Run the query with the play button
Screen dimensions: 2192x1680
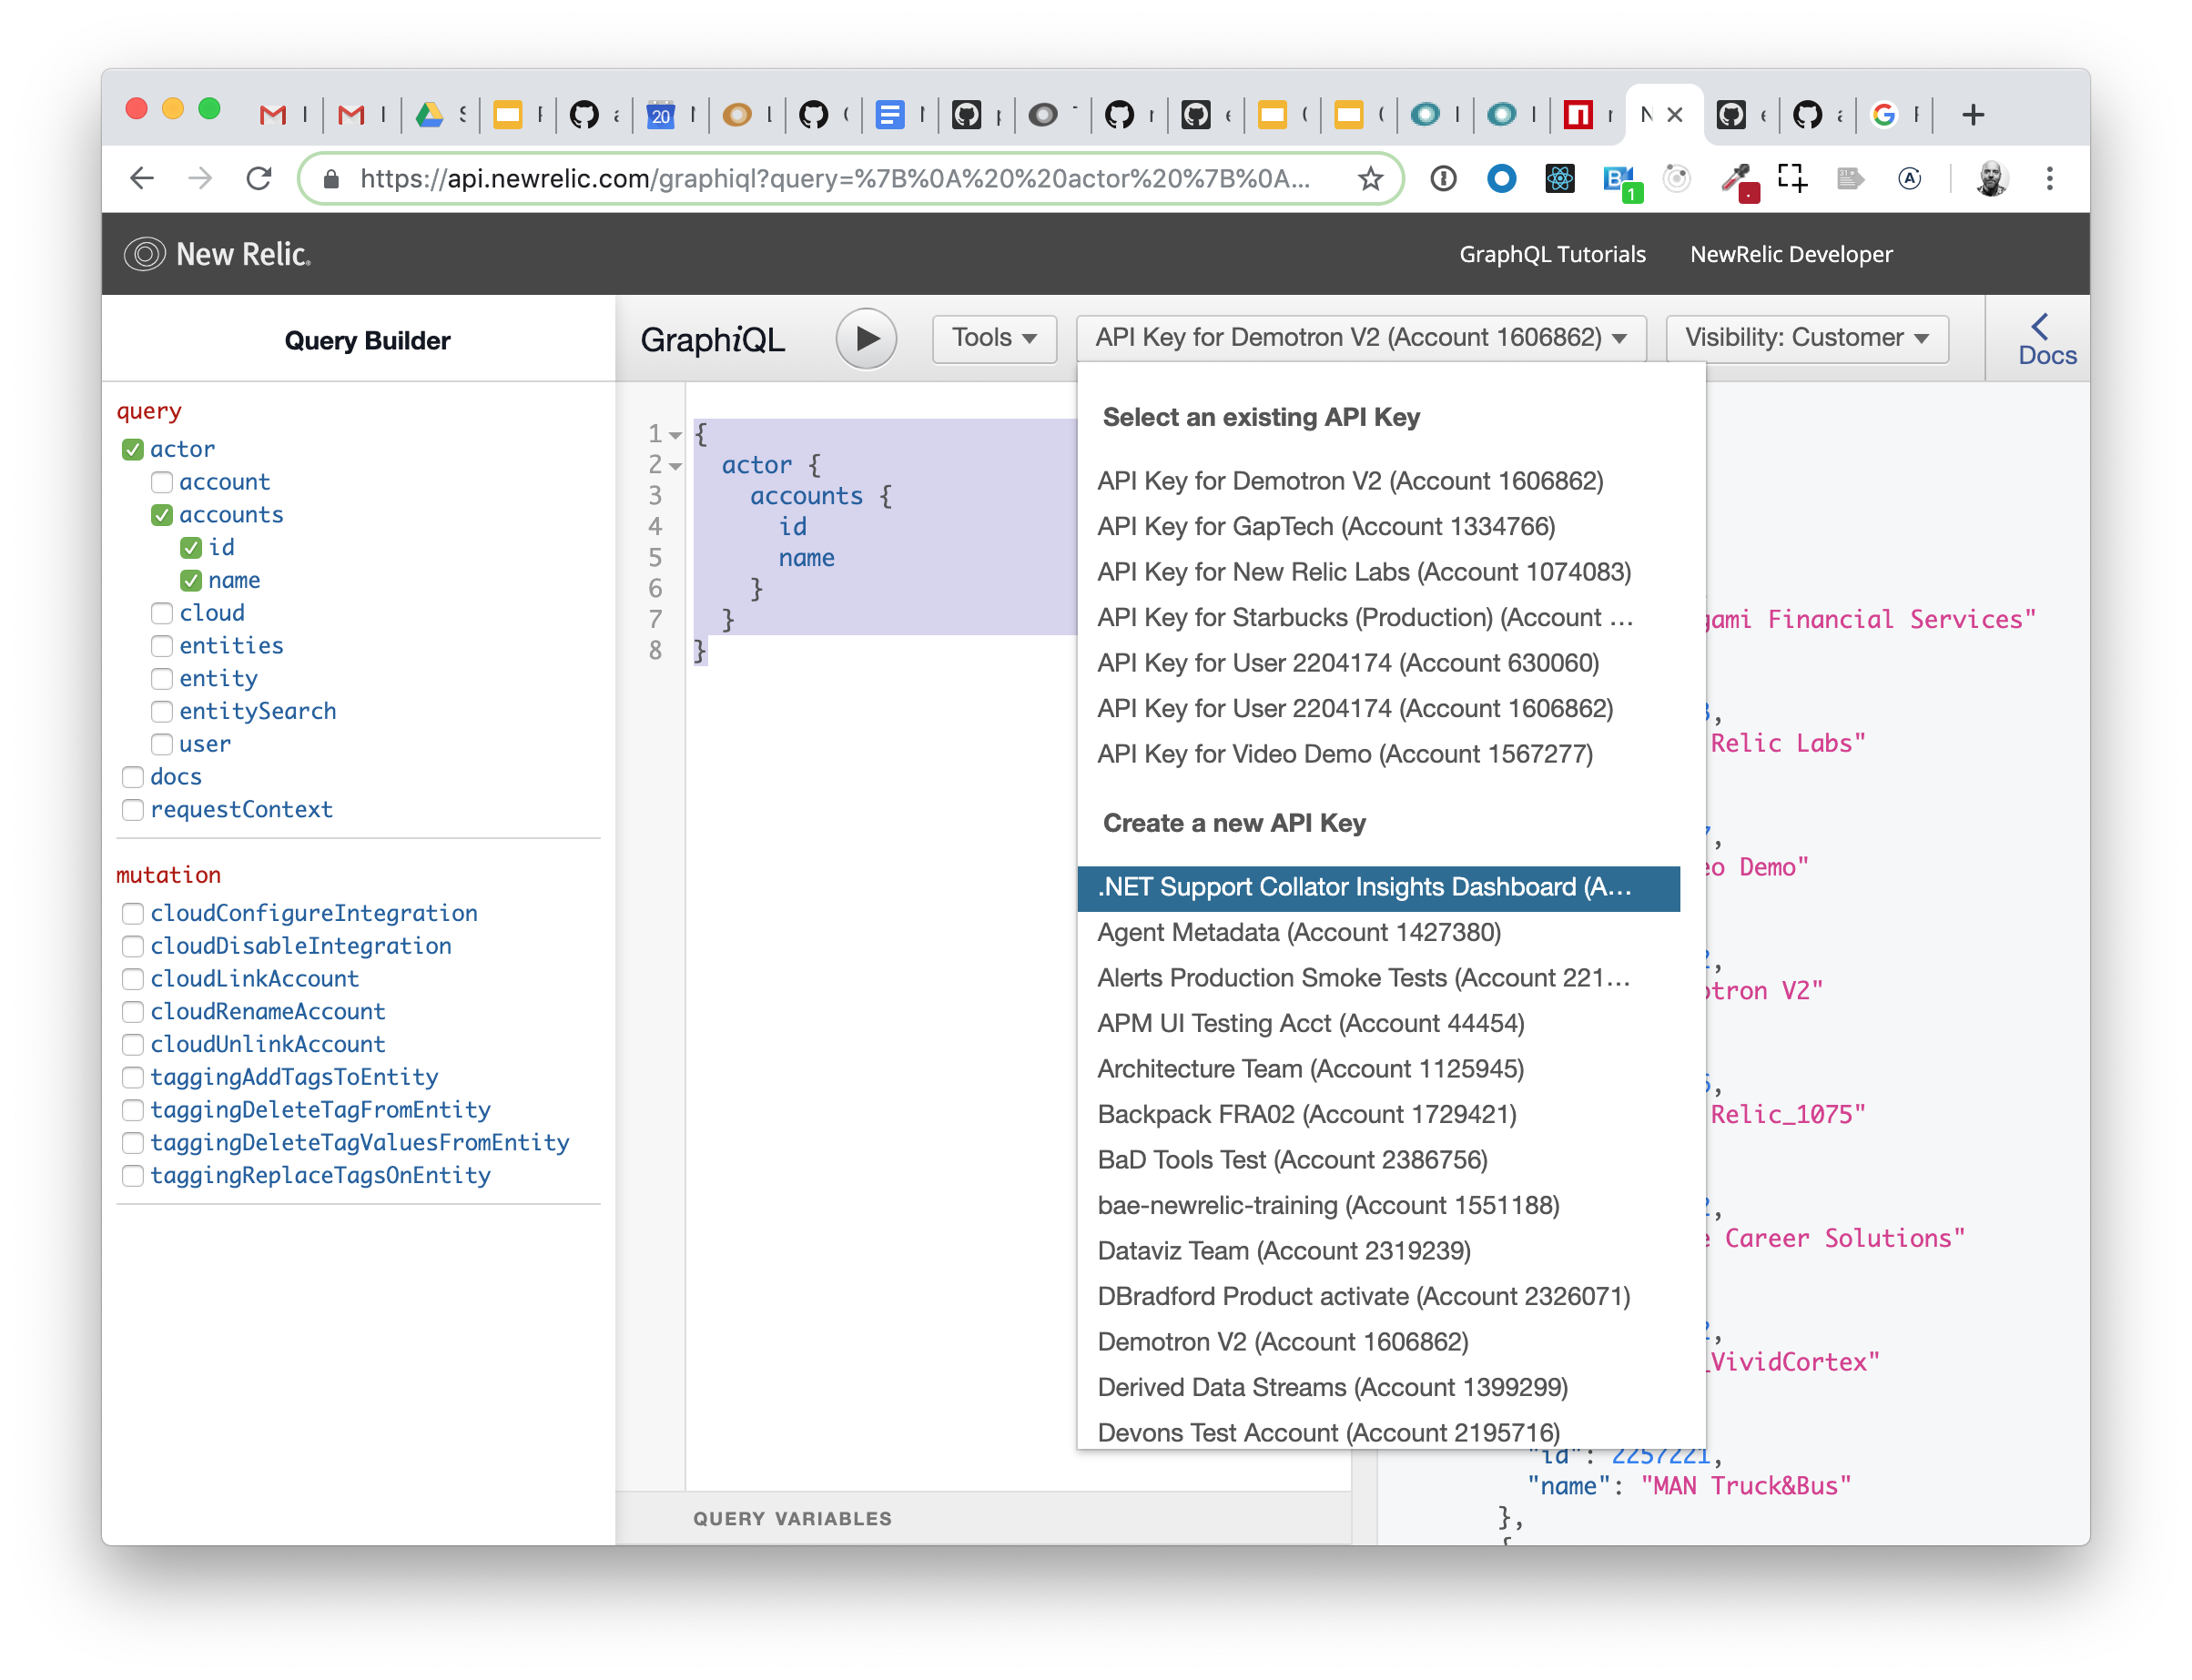[866, 339]
